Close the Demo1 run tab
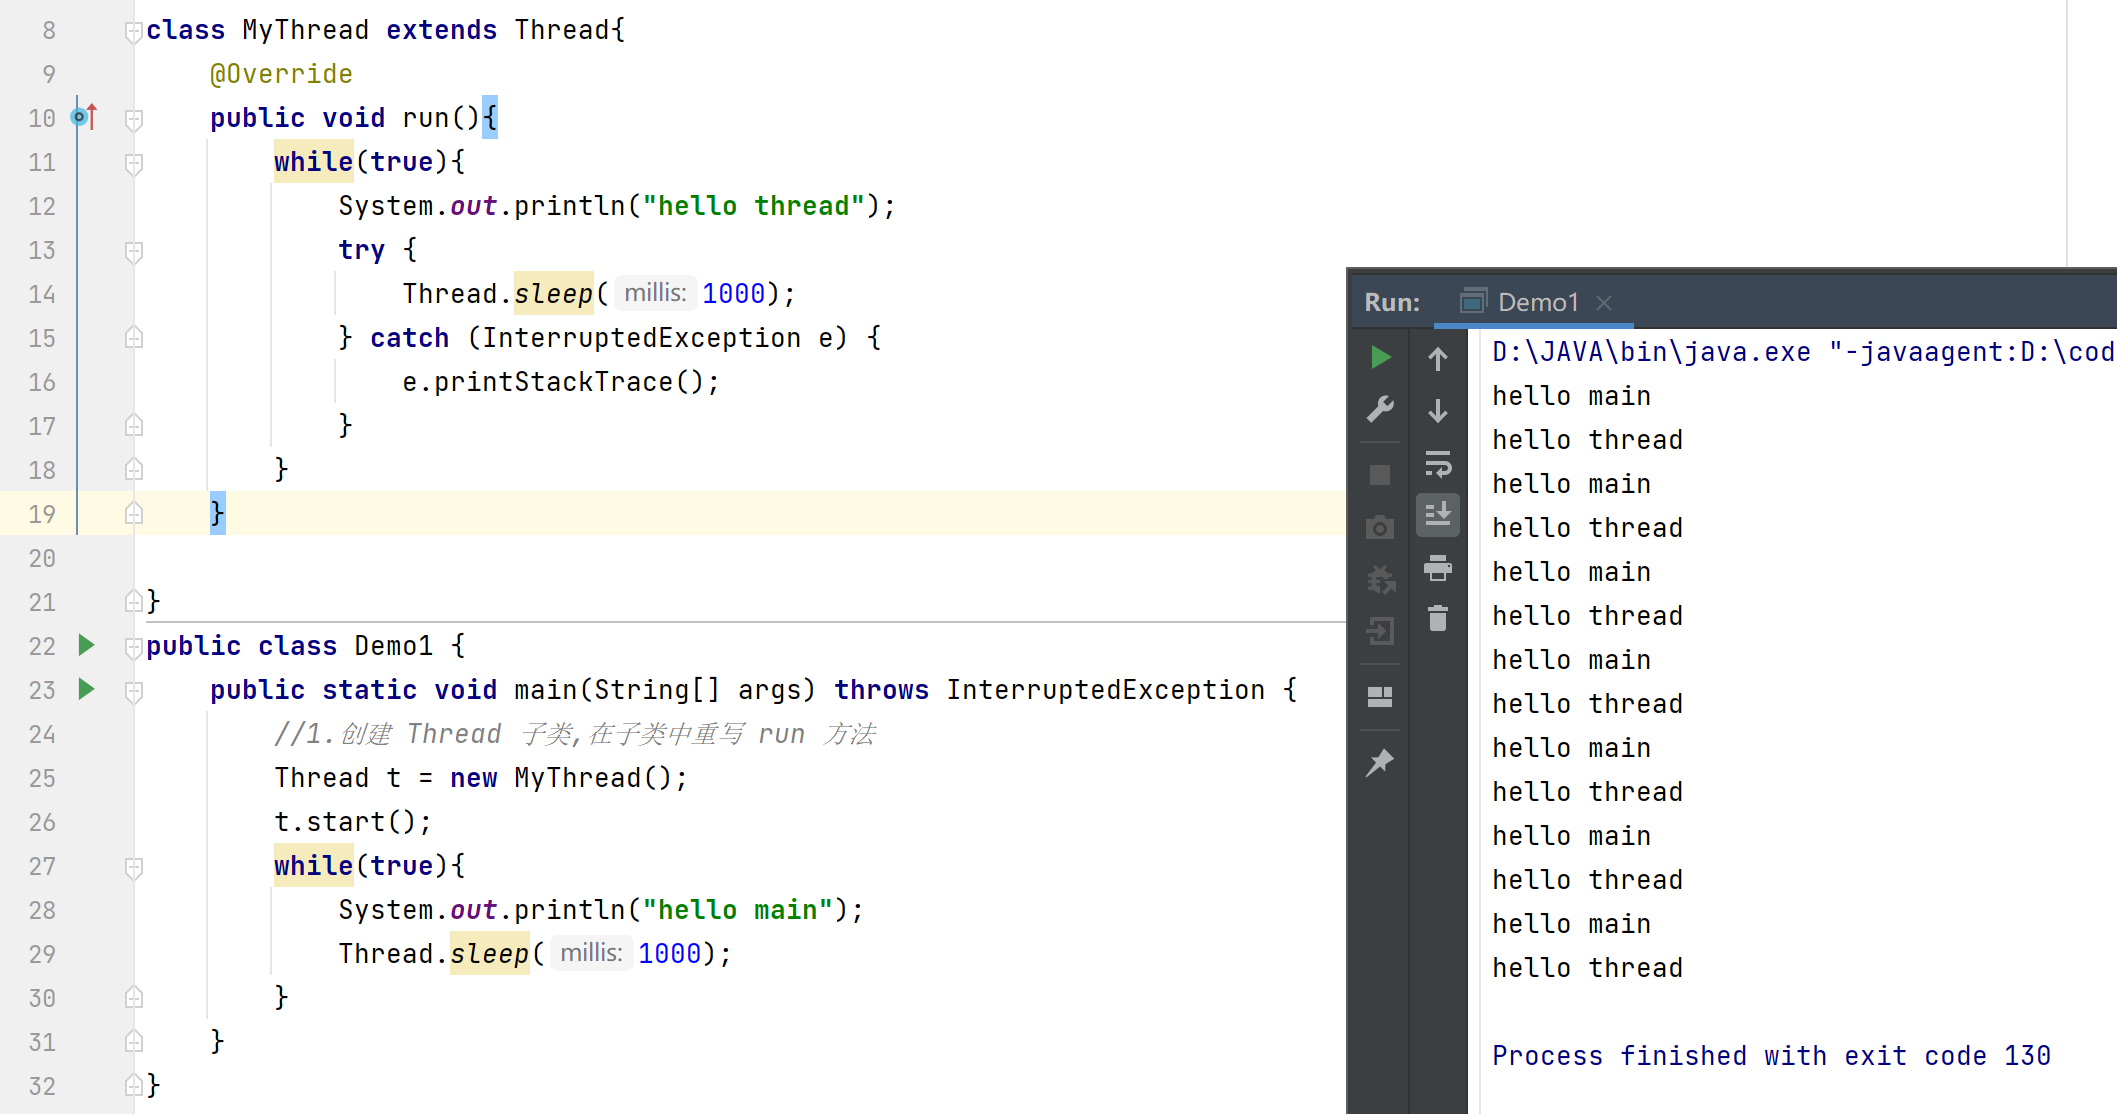2117x1114 pixels. (x=1604, y=302)
